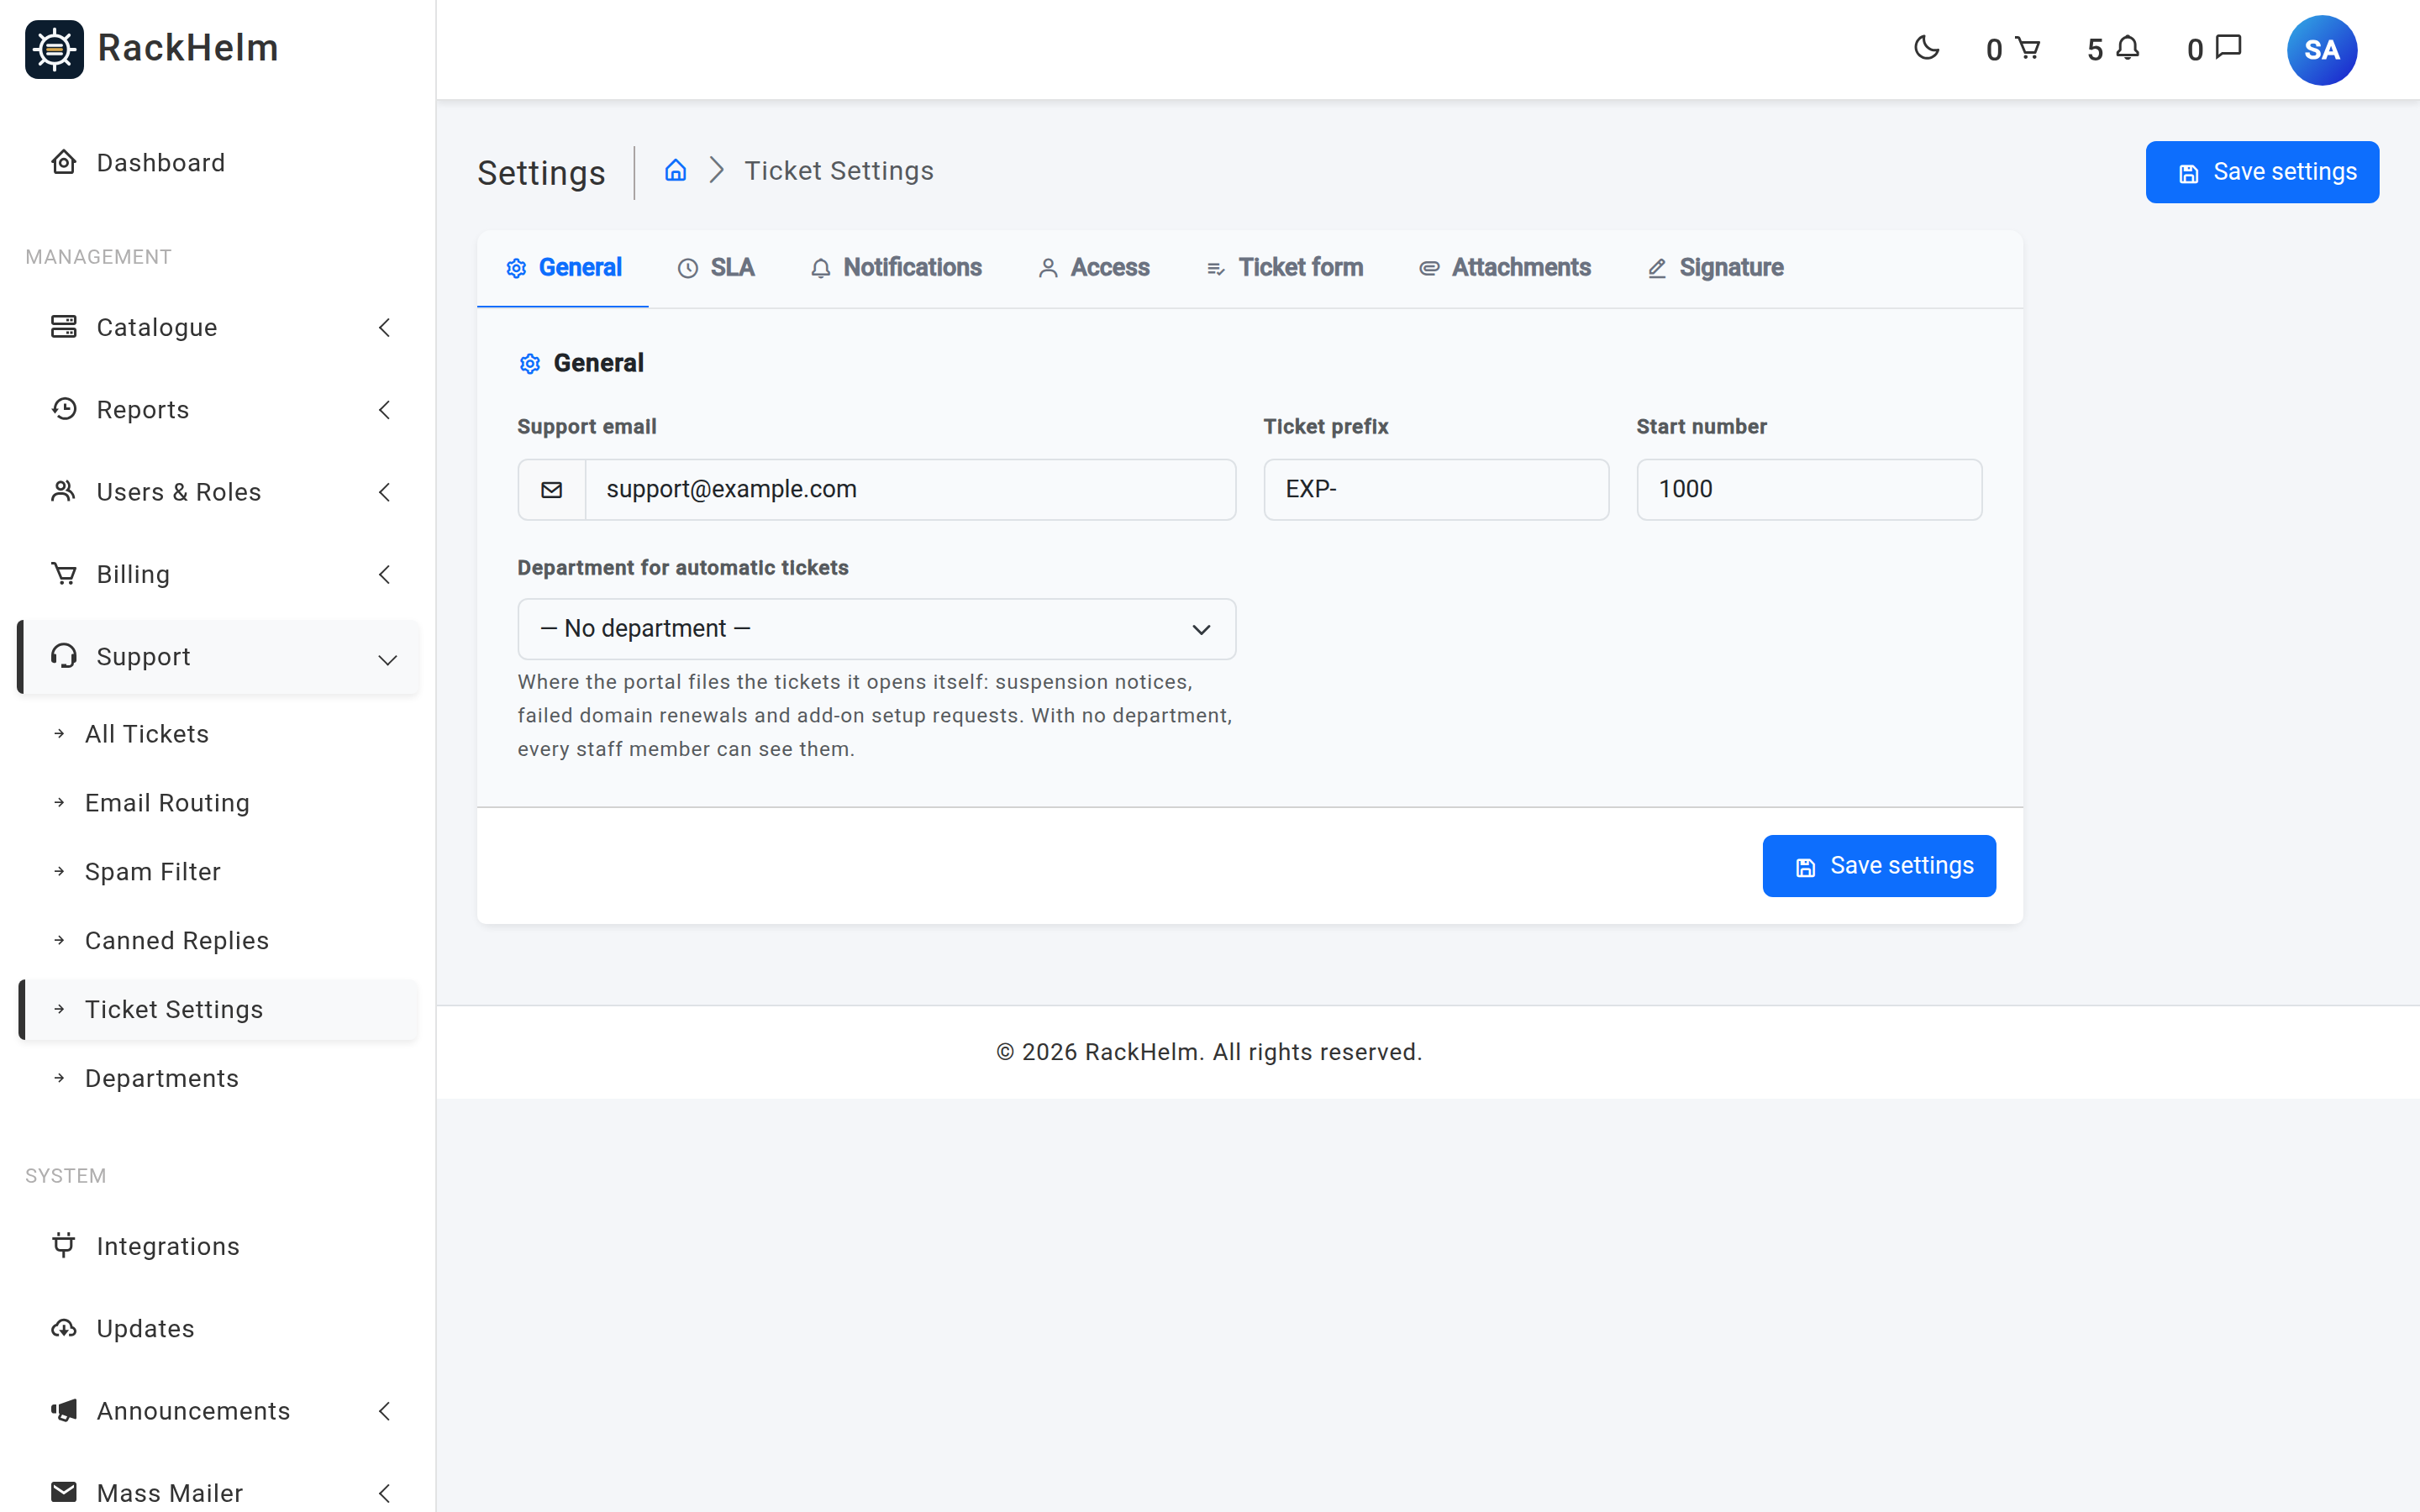This screenshot has width=2420, height=1512.
Task: Open Ticket Settings in sidebar
Action: pos(218,1010)
